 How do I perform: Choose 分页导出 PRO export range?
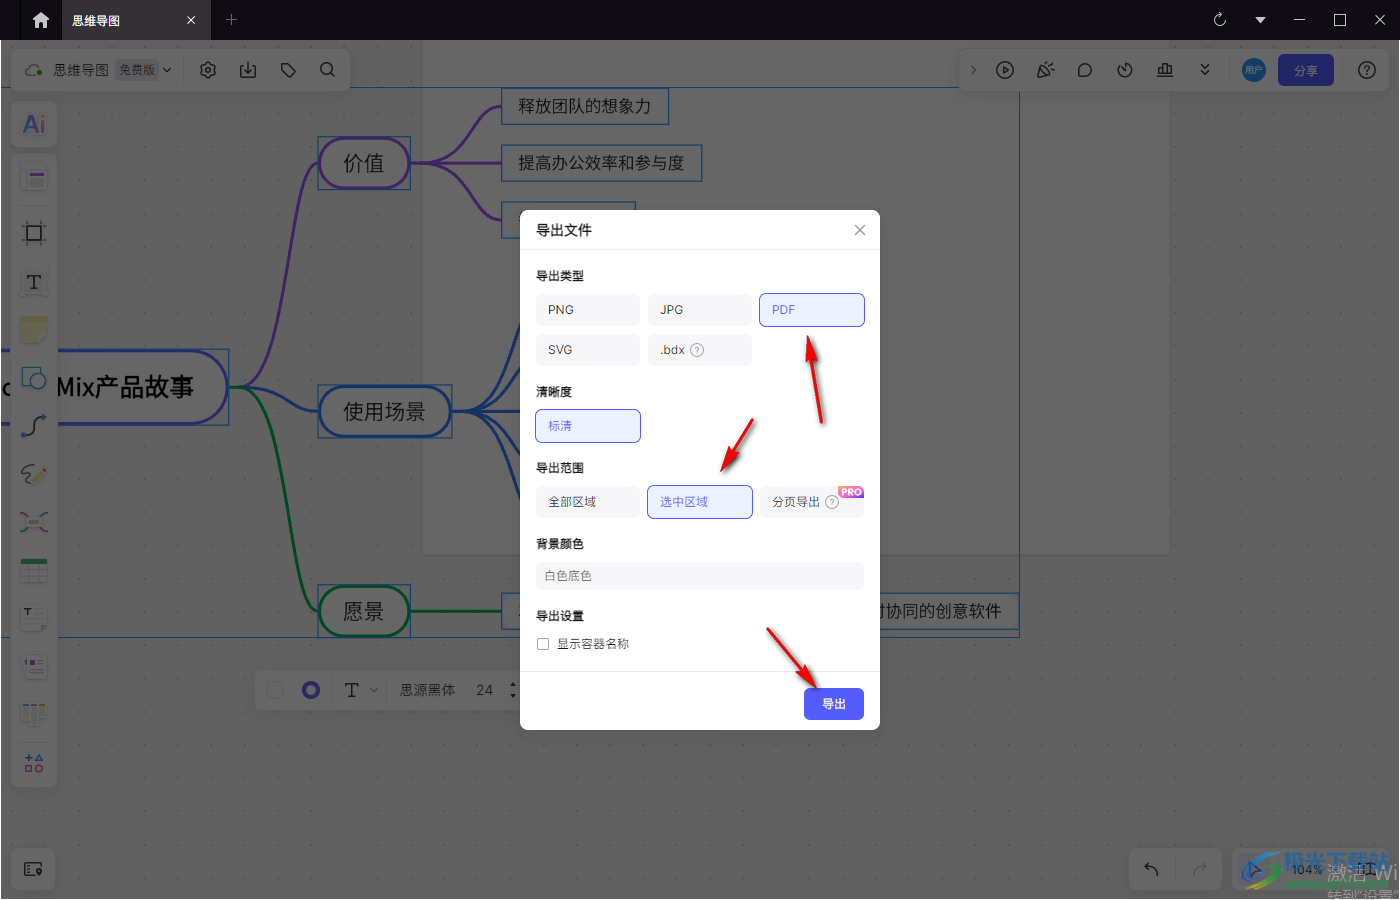812,502
